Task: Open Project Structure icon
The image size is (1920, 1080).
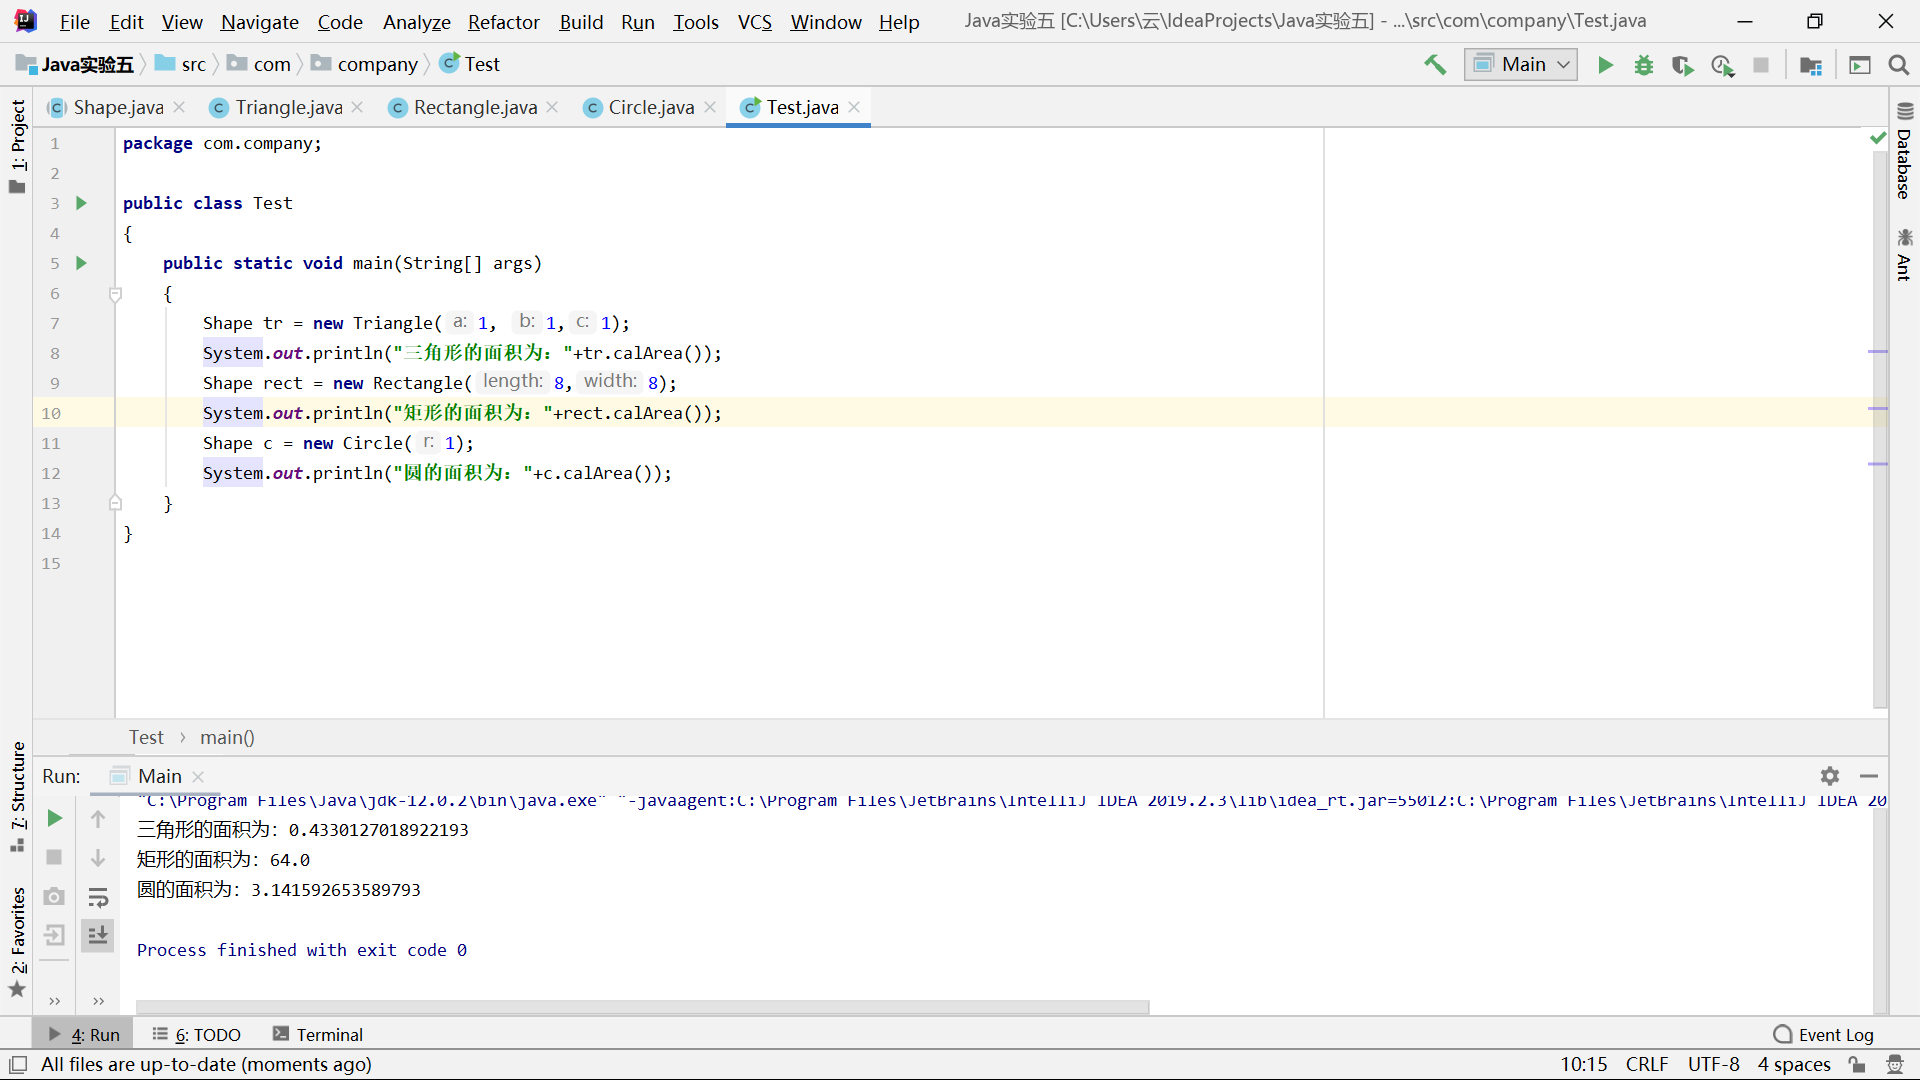Action: pos(1811,65)
